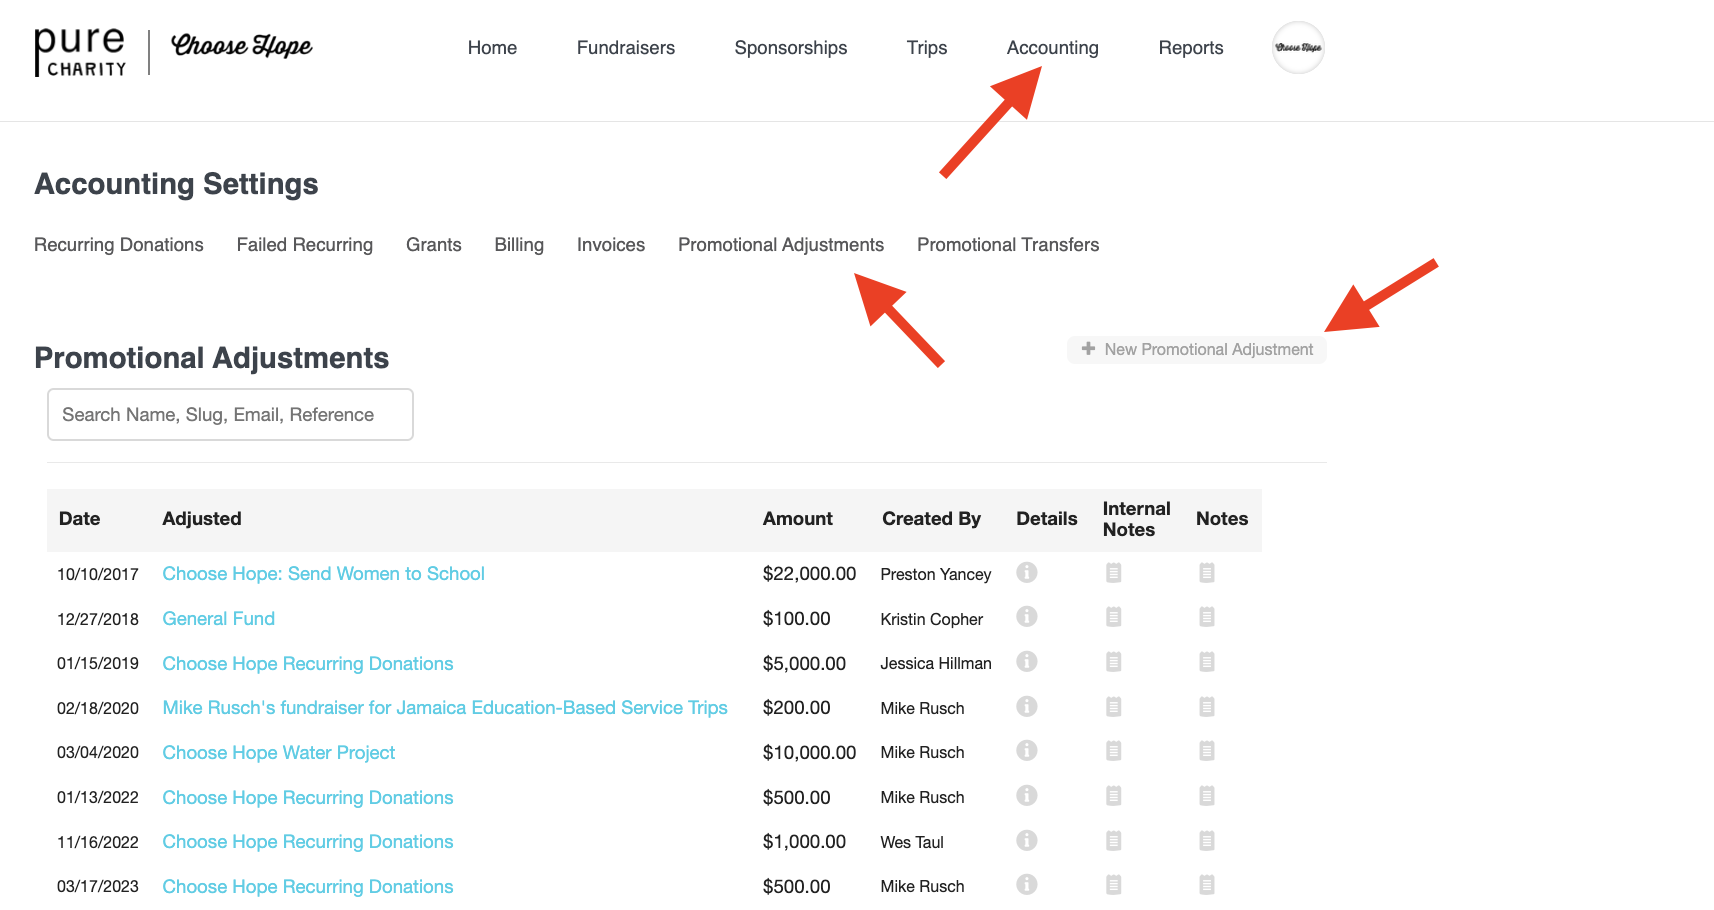
Task: Open internal notes icon for General Fund row
Action: (x=1113, y=617)
